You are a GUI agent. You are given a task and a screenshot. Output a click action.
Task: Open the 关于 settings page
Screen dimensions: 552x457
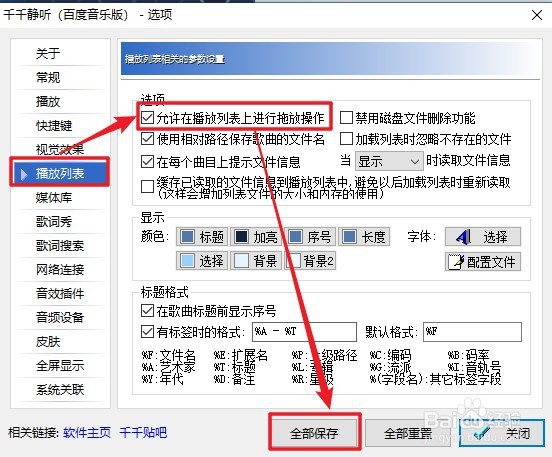point(48,54)
